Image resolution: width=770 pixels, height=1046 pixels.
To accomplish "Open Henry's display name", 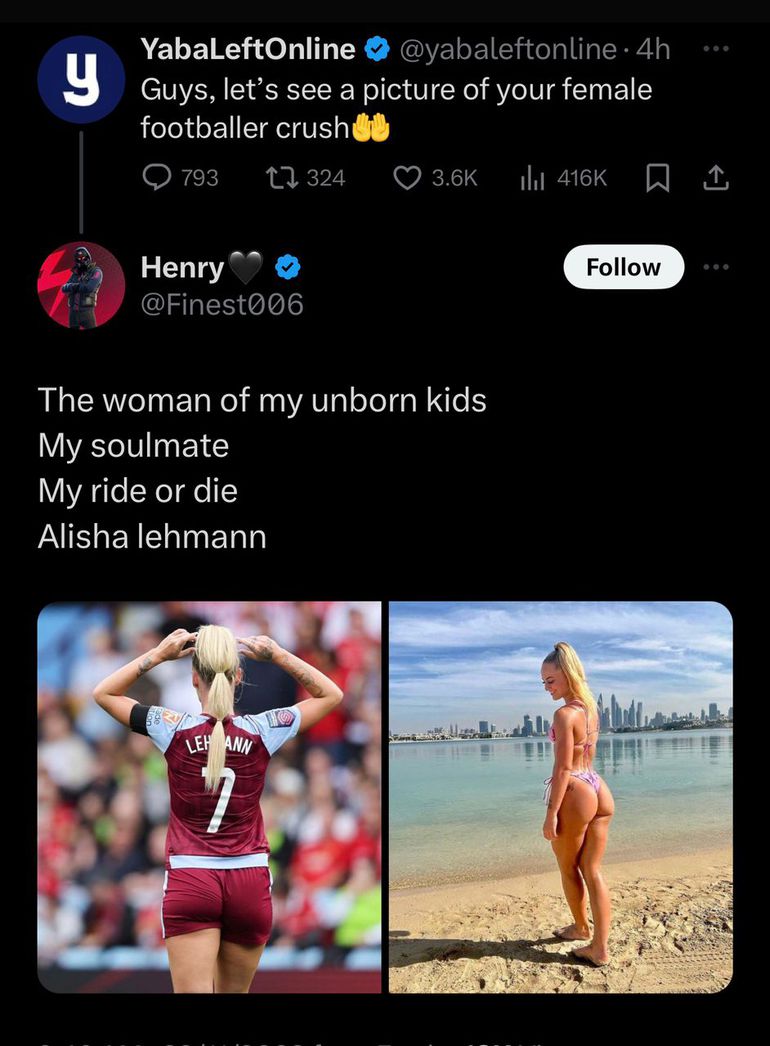I will [183, 267].
